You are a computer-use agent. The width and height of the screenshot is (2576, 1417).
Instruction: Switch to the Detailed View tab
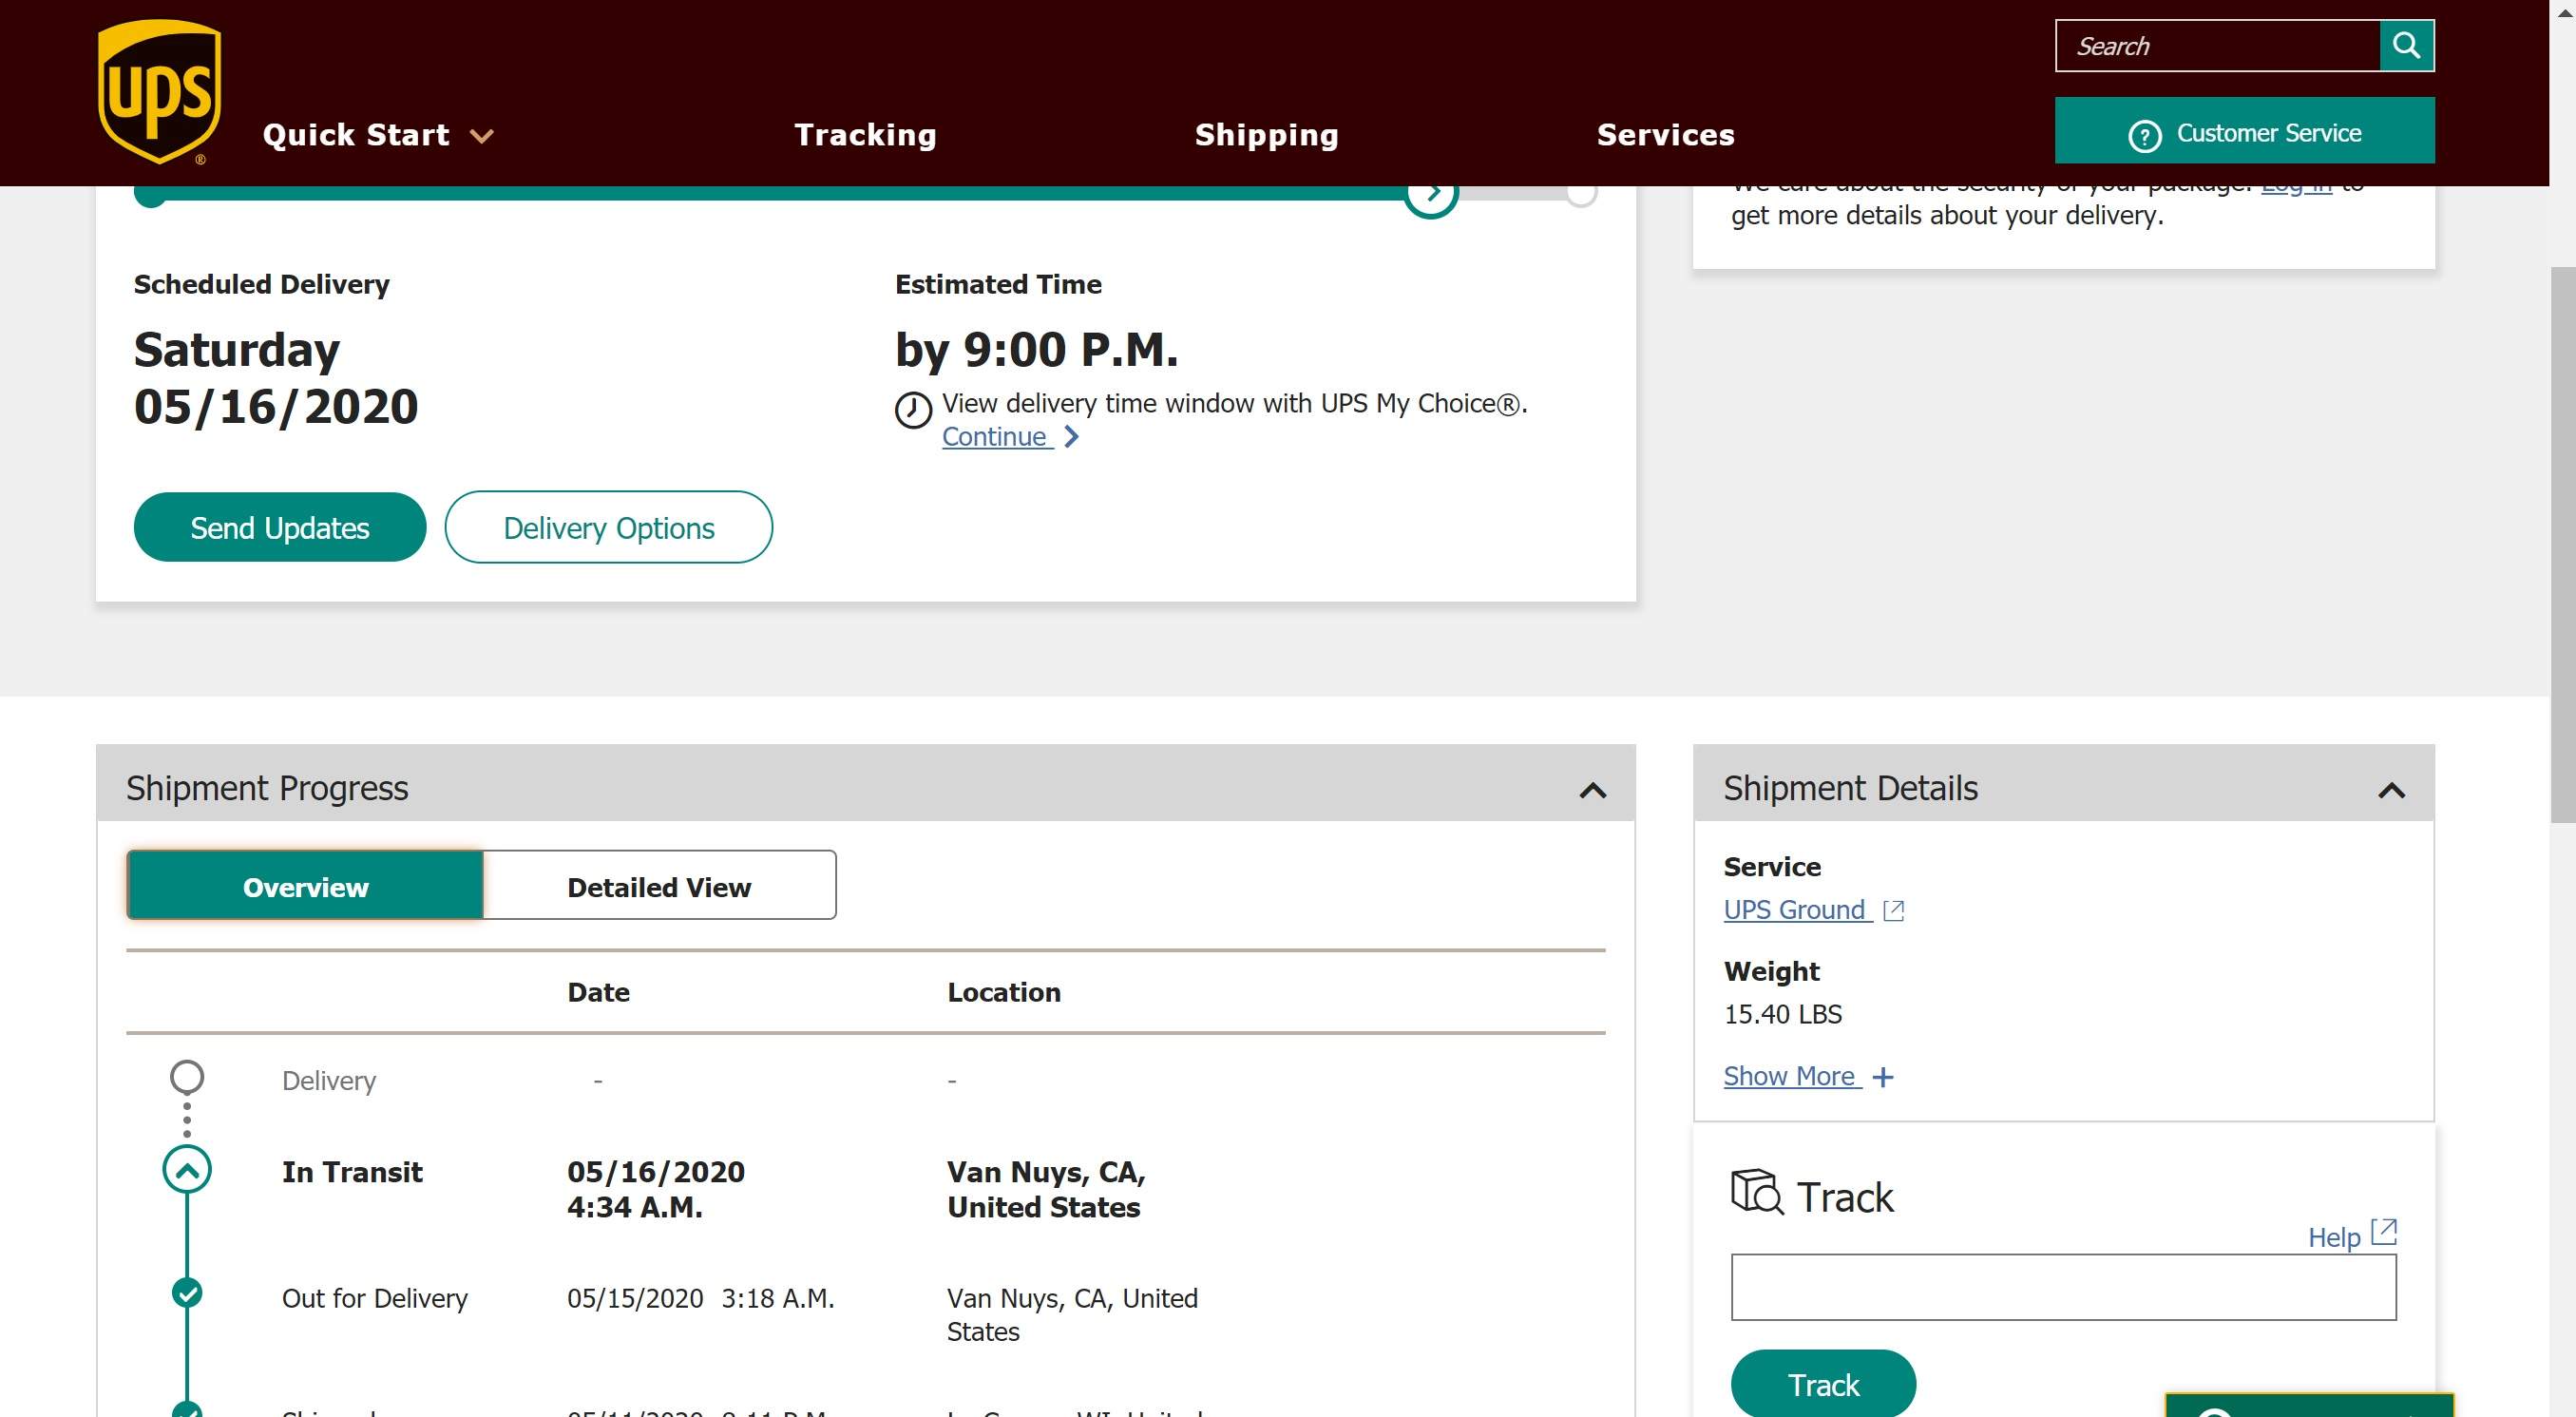coord(659,886)
